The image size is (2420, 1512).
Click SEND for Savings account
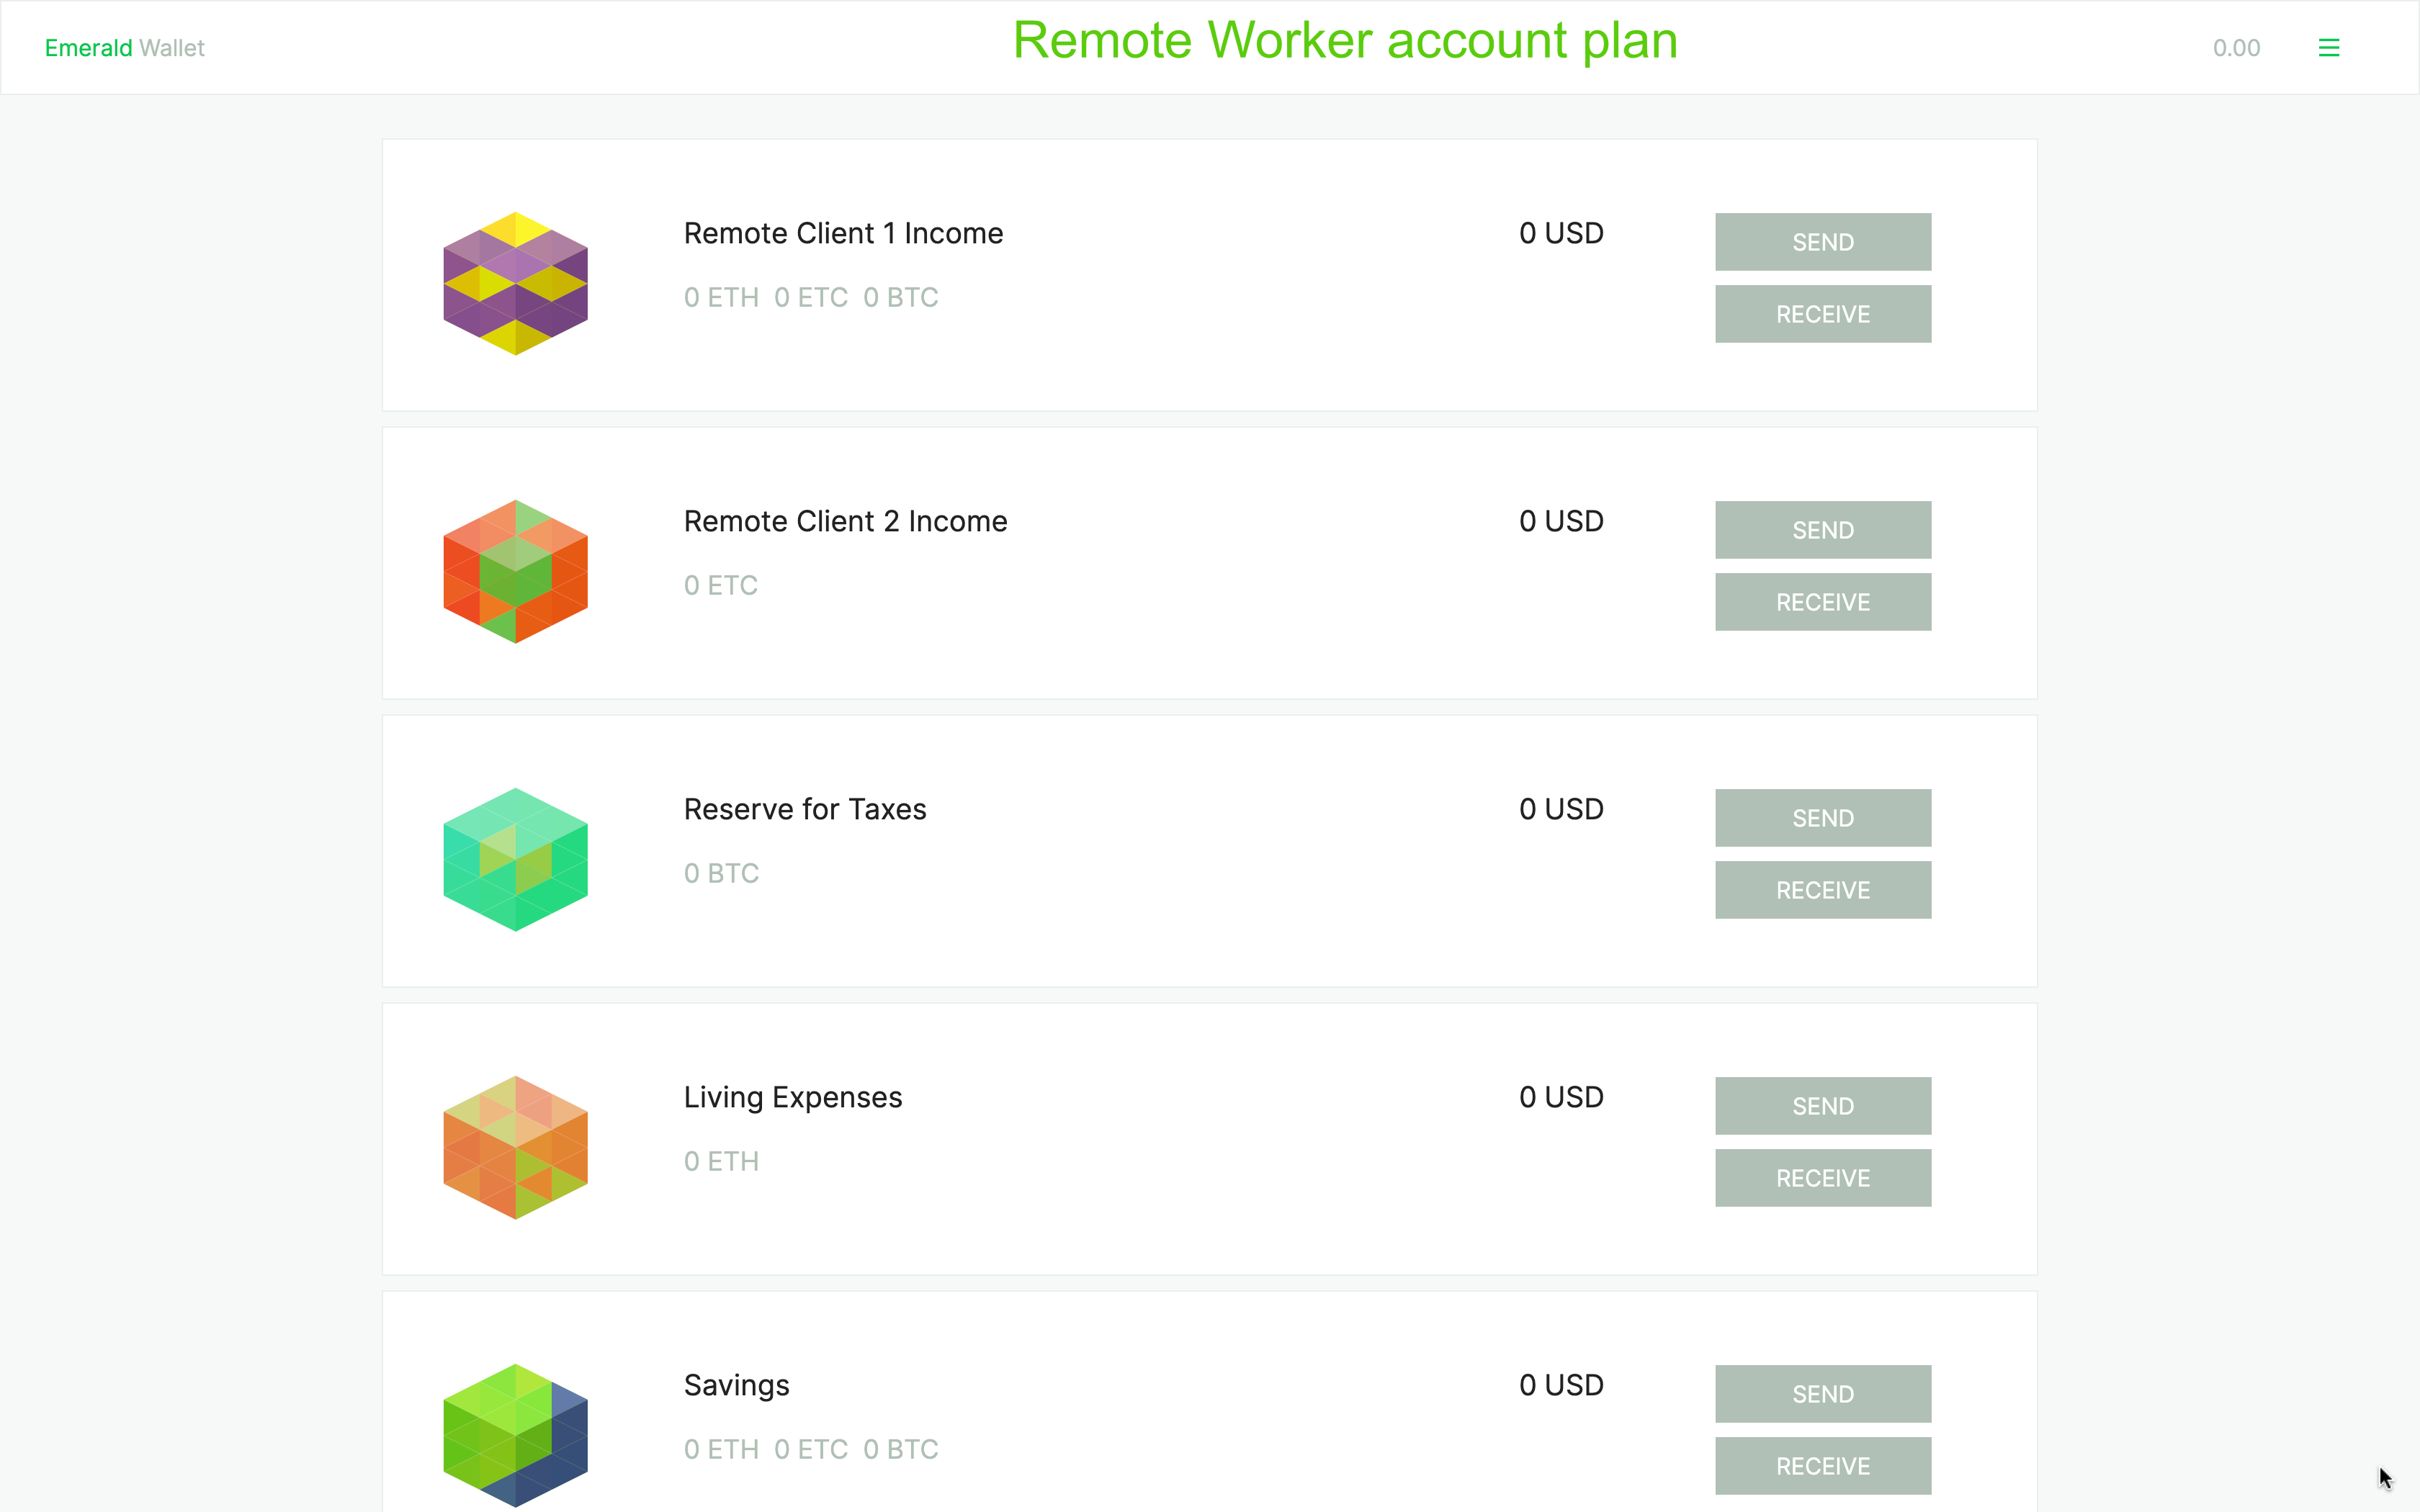point(1822,1393)
